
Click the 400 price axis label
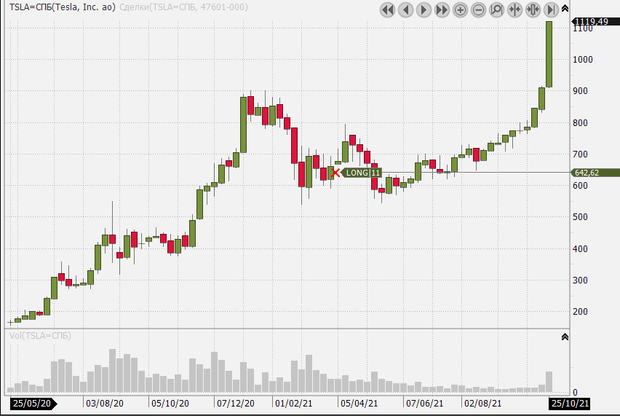click(580, 249)
